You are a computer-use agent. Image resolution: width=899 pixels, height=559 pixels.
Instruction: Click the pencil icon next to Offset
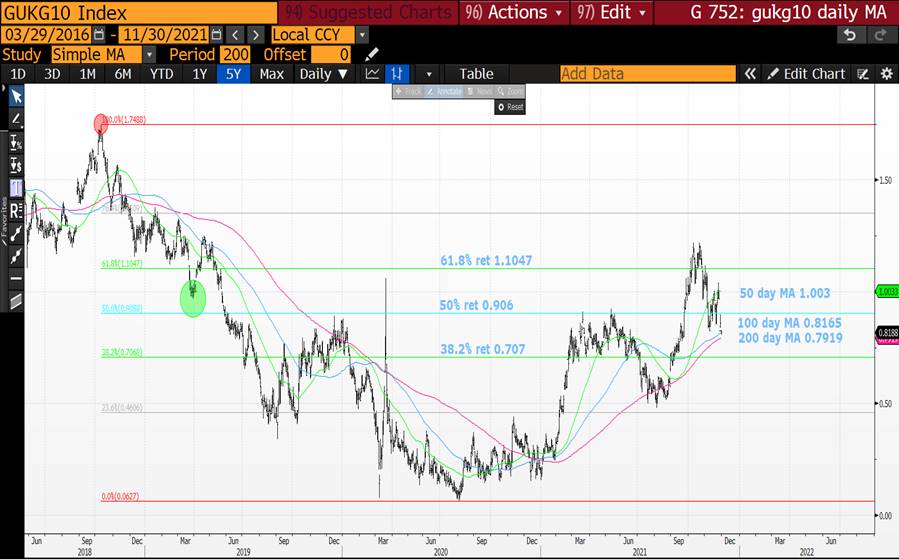tap(372, 54)
